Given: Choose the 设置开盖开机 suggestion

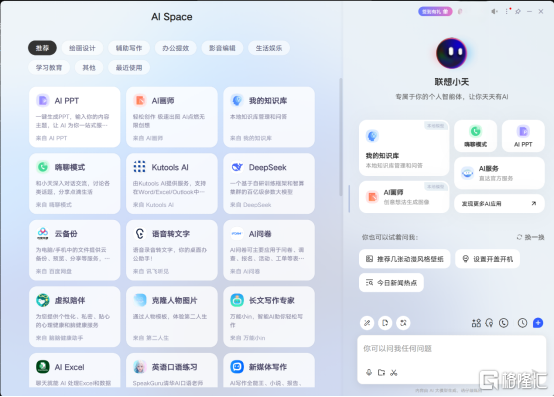Looking at the screenshot, I should tap(487, 259).
